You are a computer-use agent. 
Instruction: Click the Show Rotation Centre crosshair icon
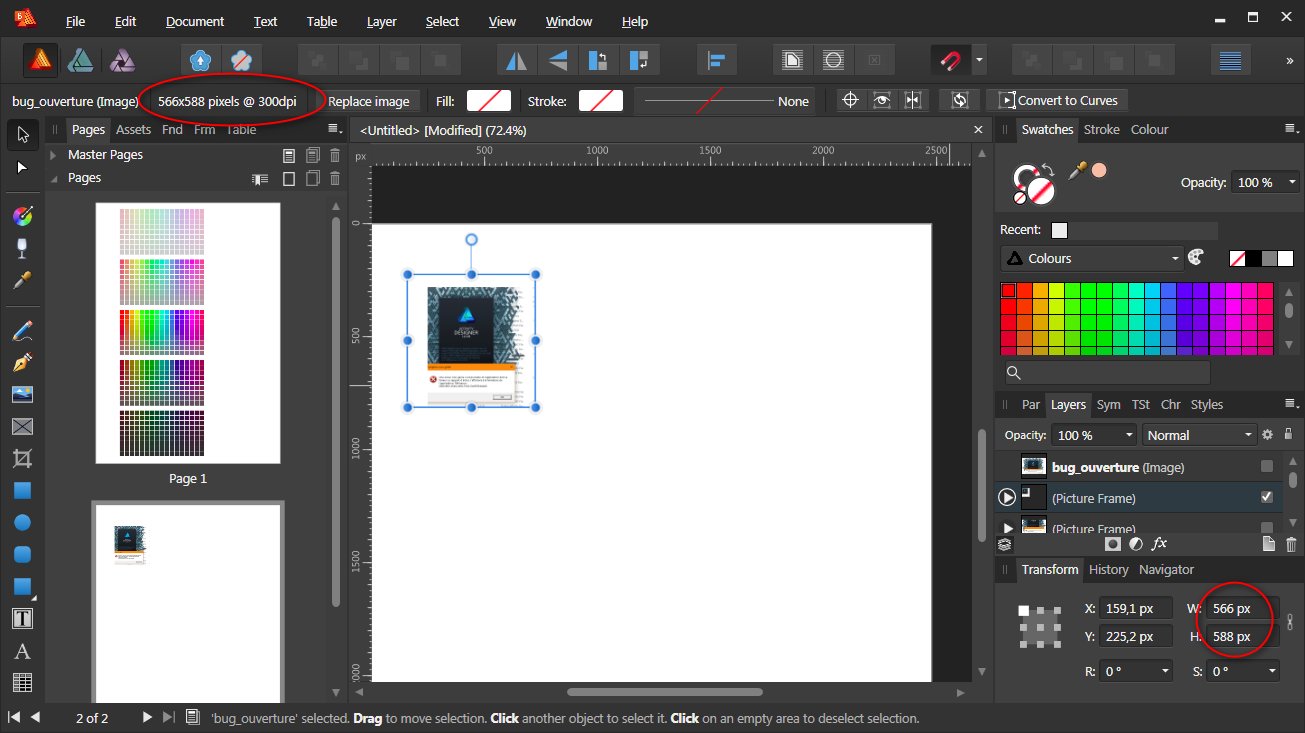850,100
